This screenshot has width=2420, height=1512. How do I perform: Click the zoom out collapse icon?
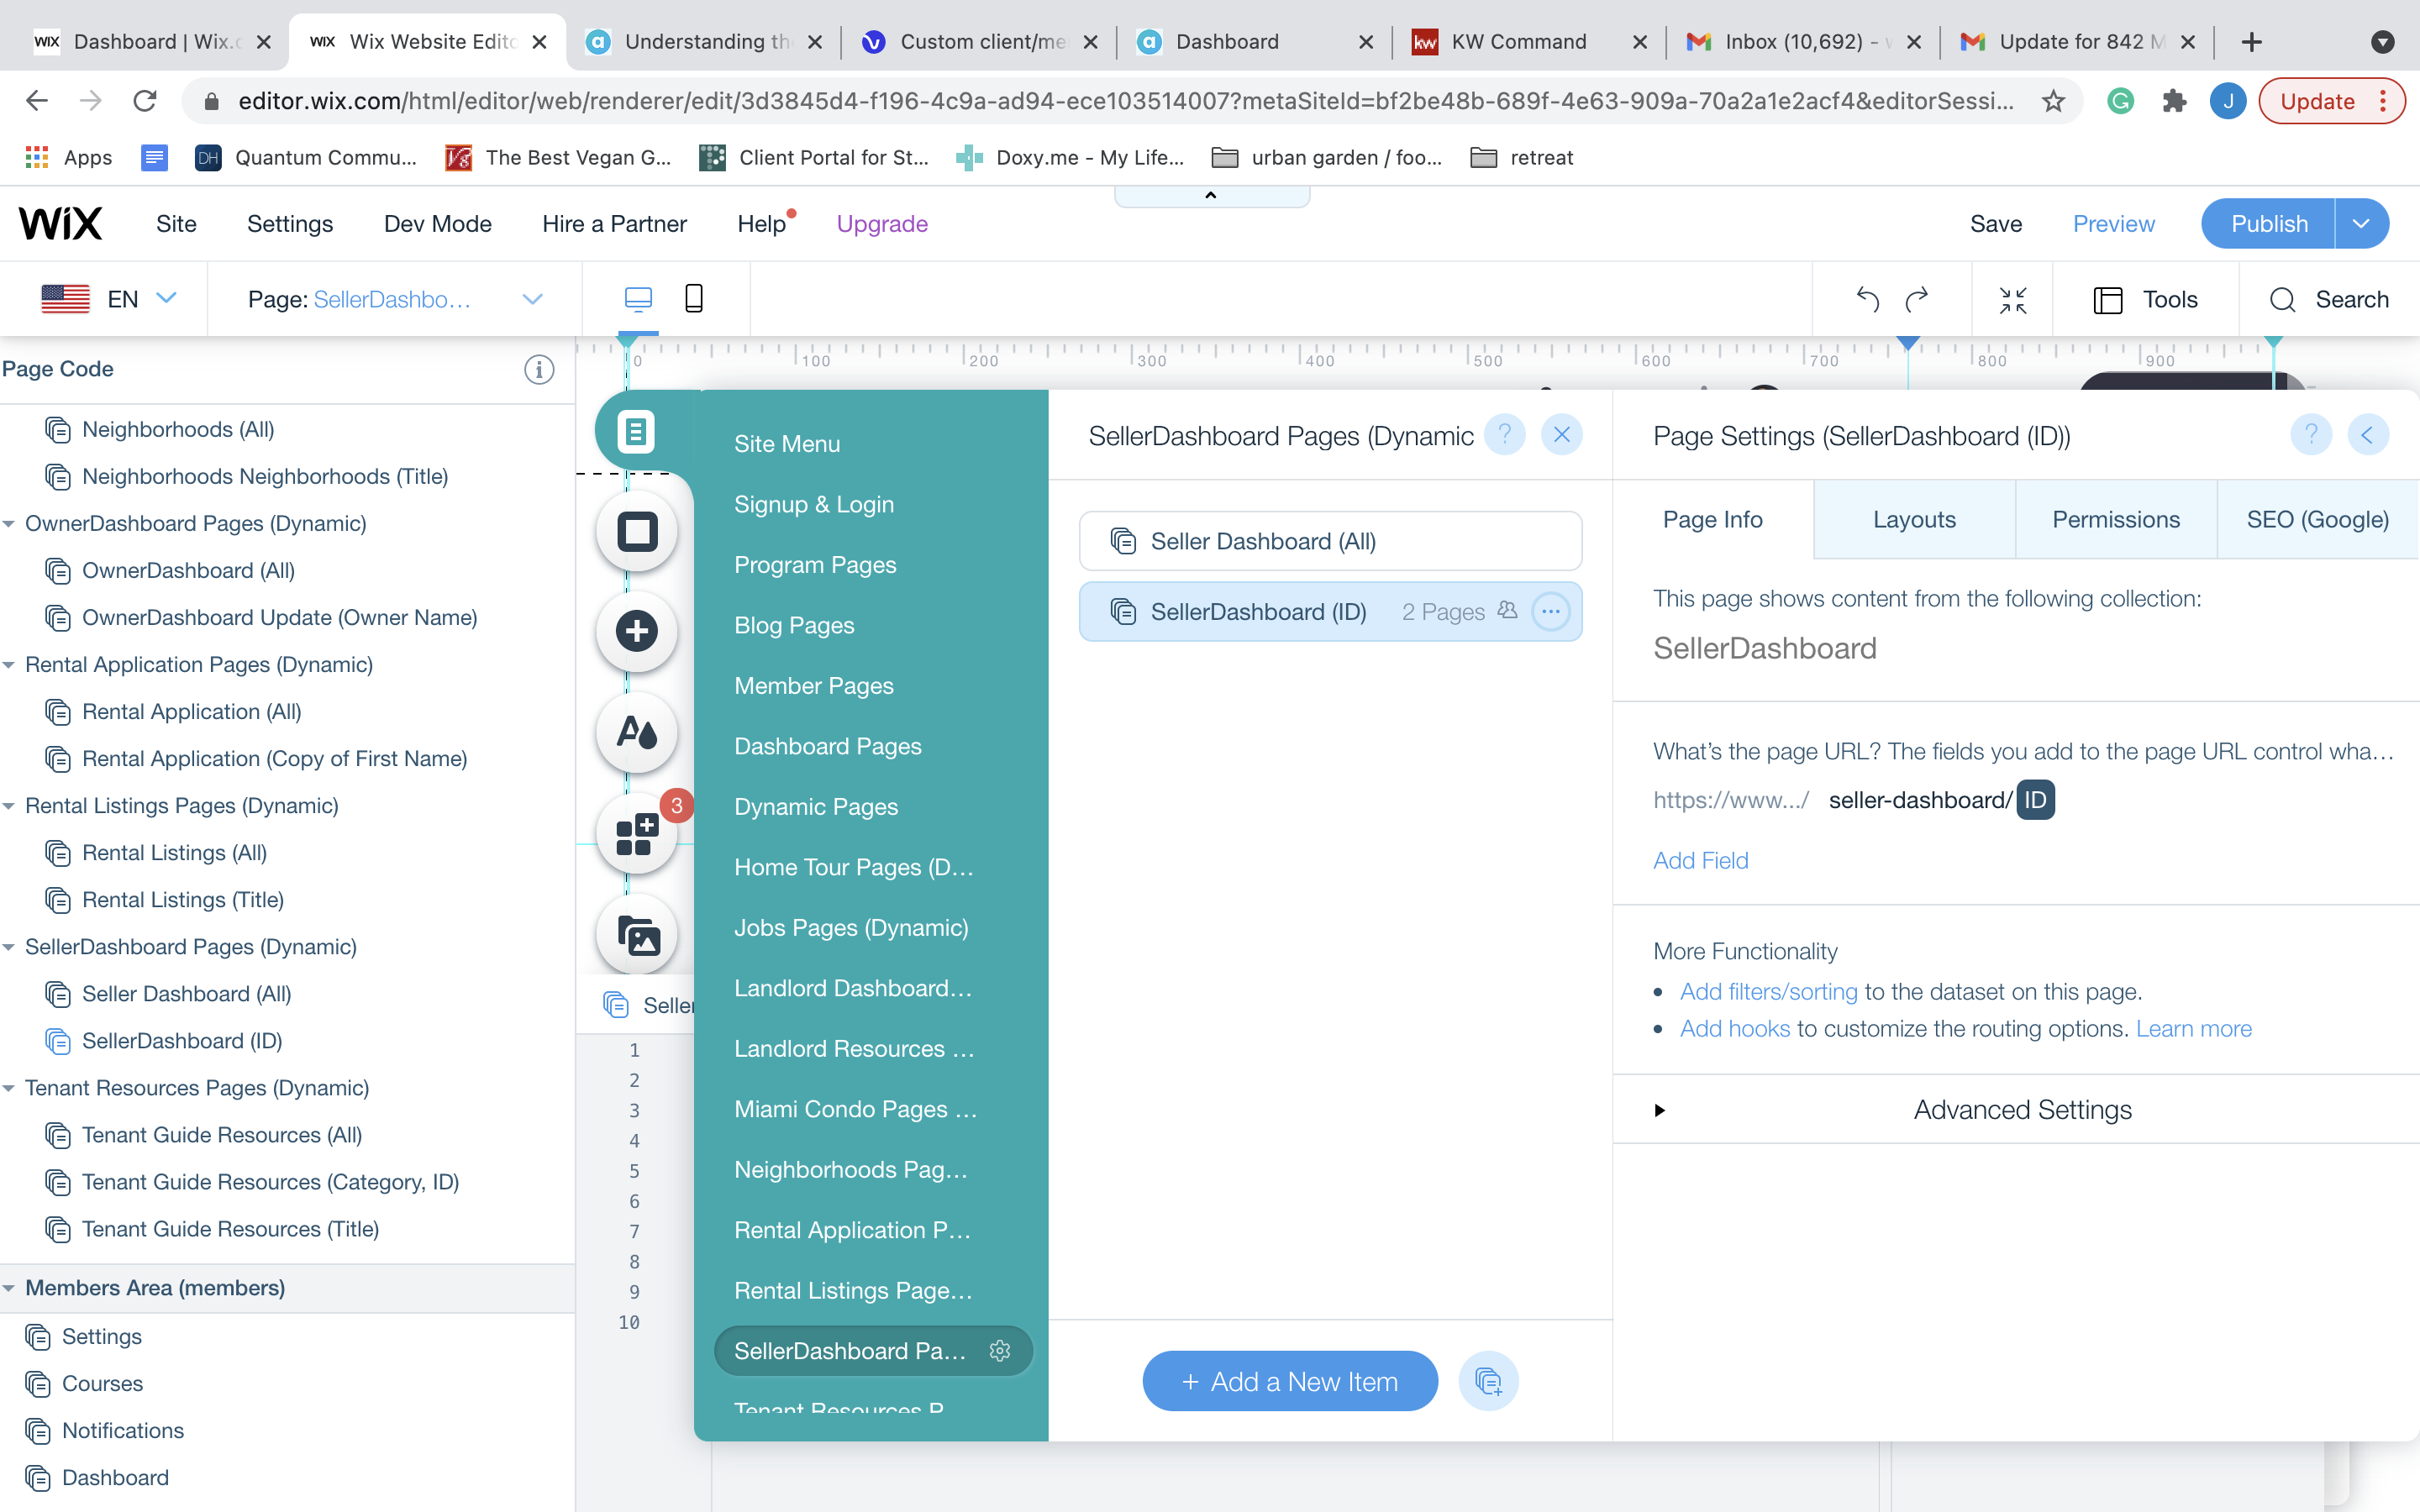click(2012, 299)
